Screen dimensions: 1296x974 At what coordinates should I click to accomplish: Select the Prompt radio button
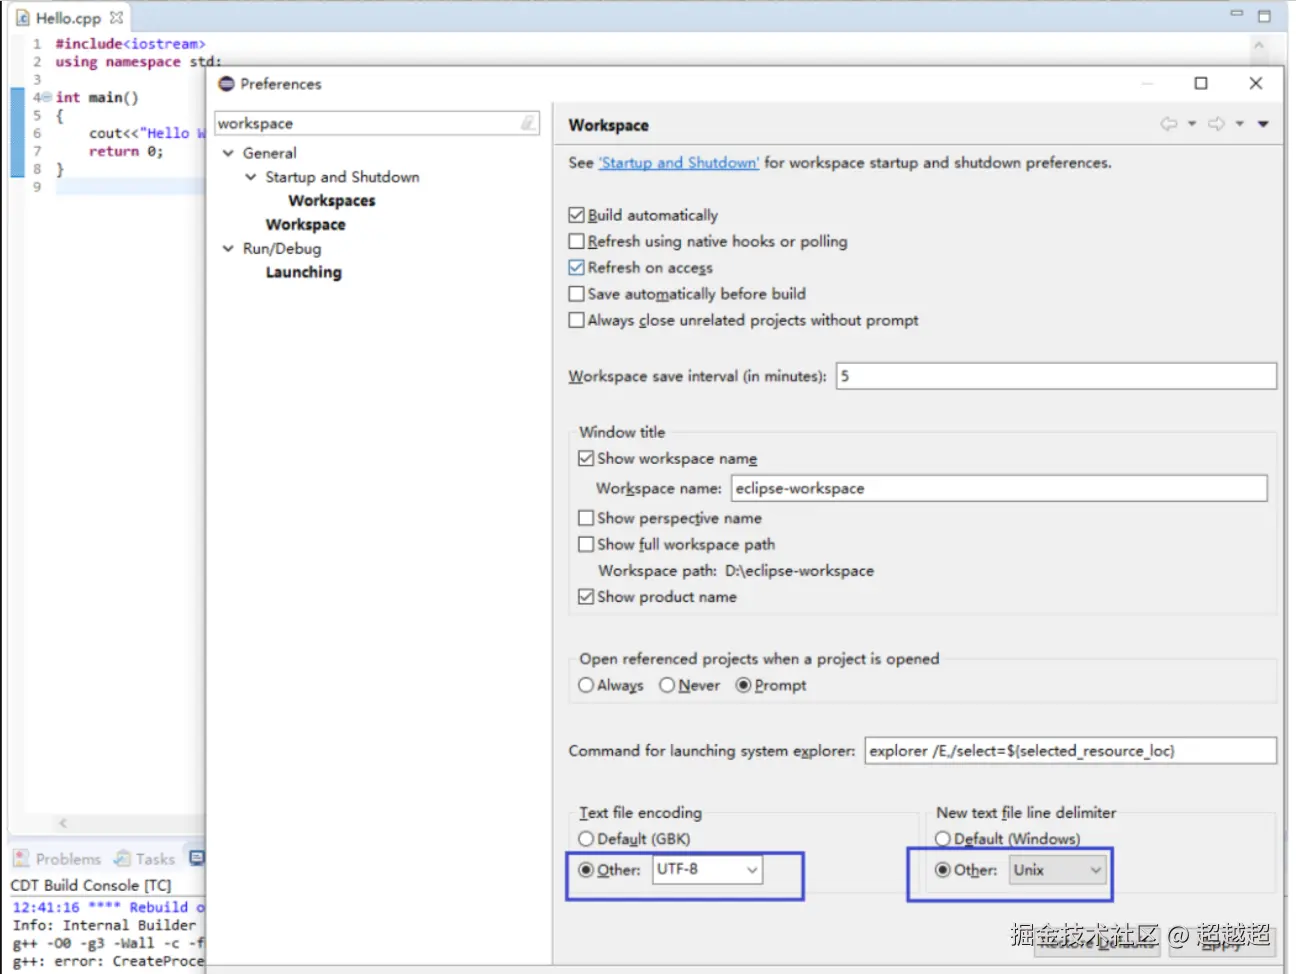(743, 685)
